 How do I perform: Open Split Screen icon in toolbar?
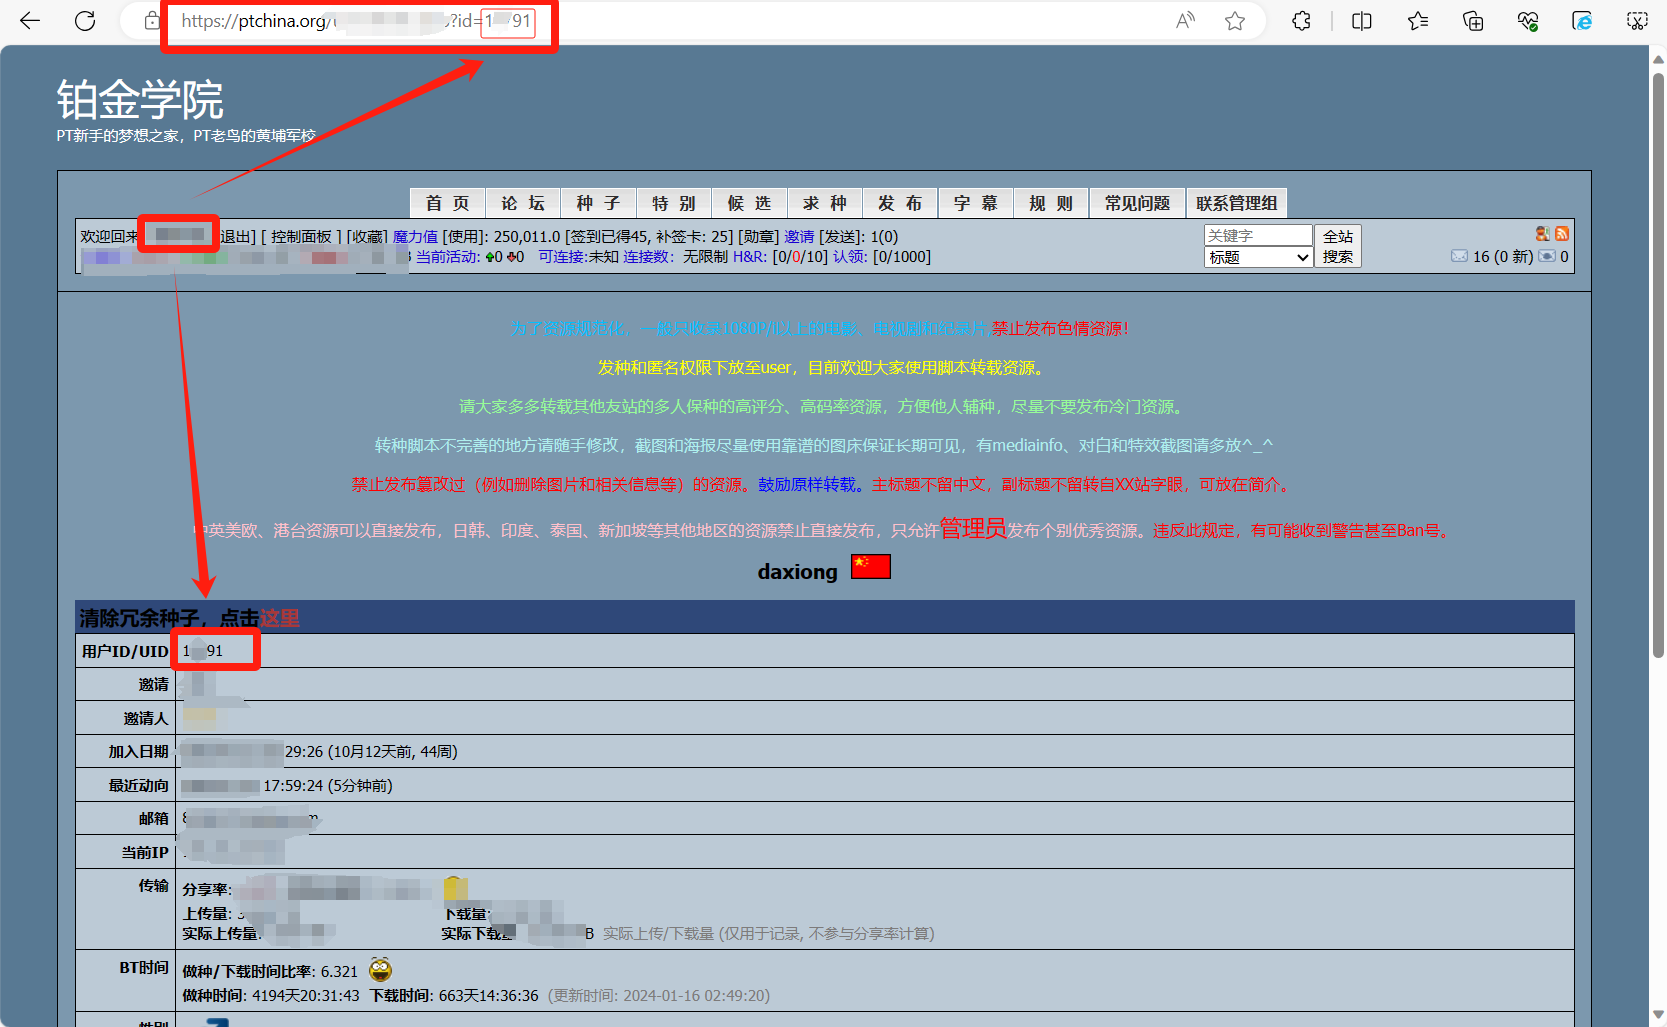click(x=1361, y=21)
